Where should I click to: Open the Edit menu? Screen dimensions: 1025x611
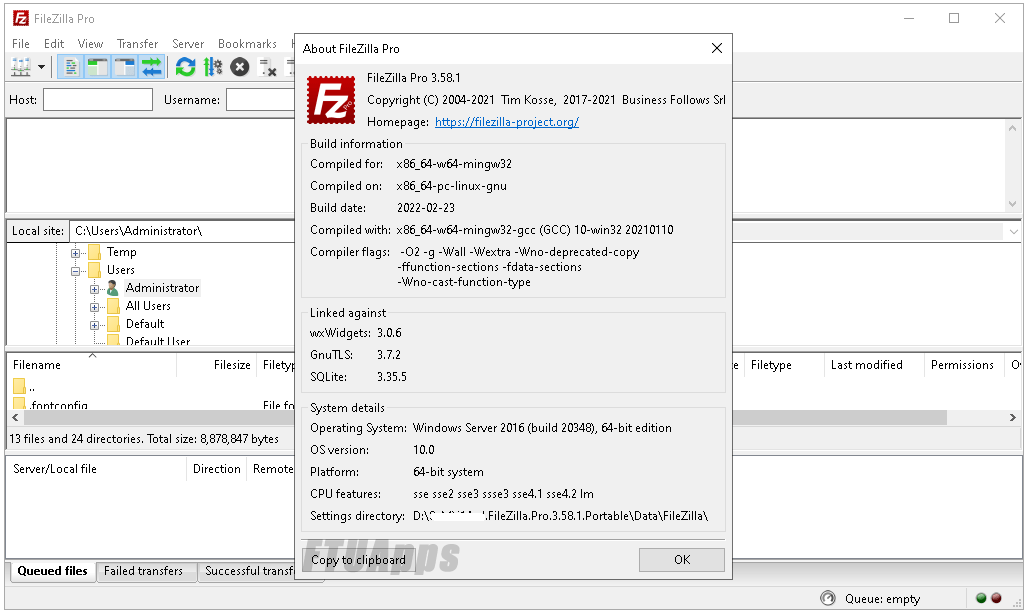tap(54, 44)
